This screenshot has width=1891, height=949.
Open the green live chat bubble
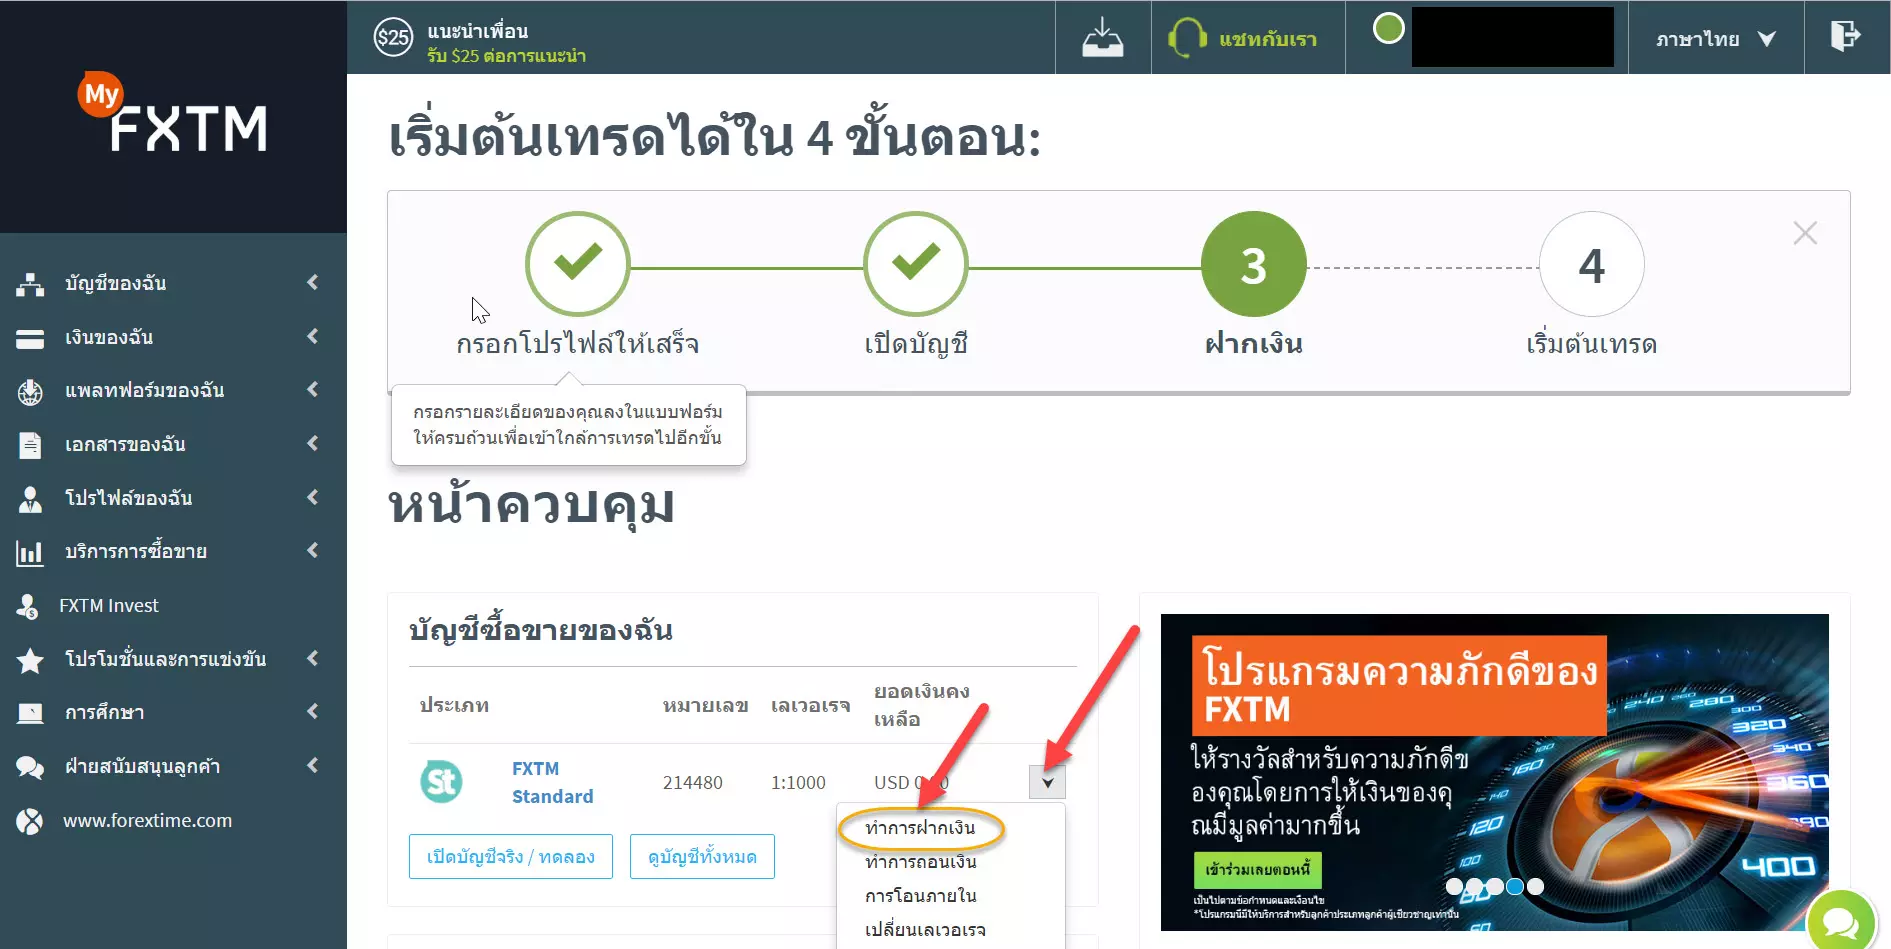tap(1841, 921)
